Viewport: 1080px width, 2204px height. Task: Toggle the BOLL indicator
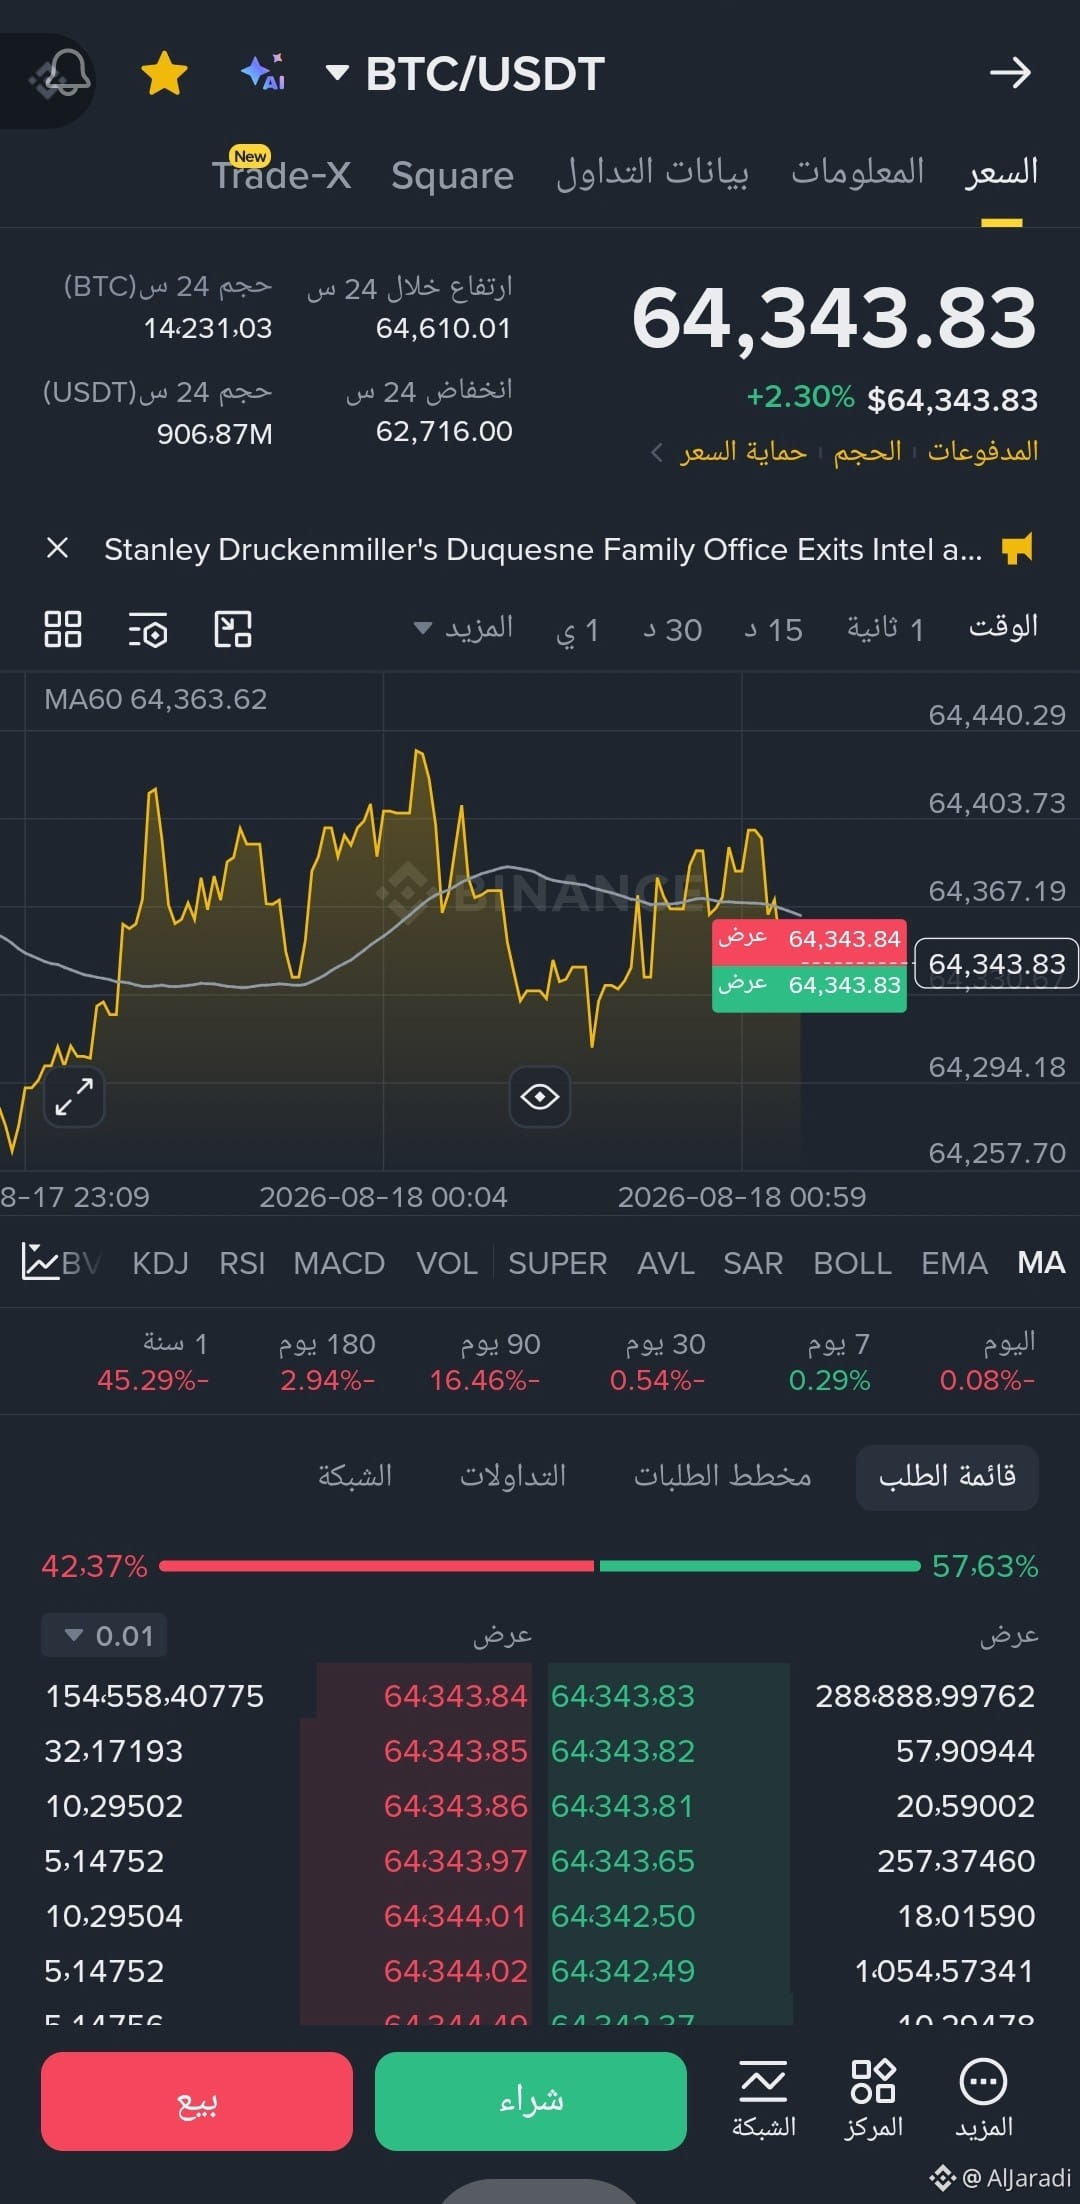pos(852,1263)
